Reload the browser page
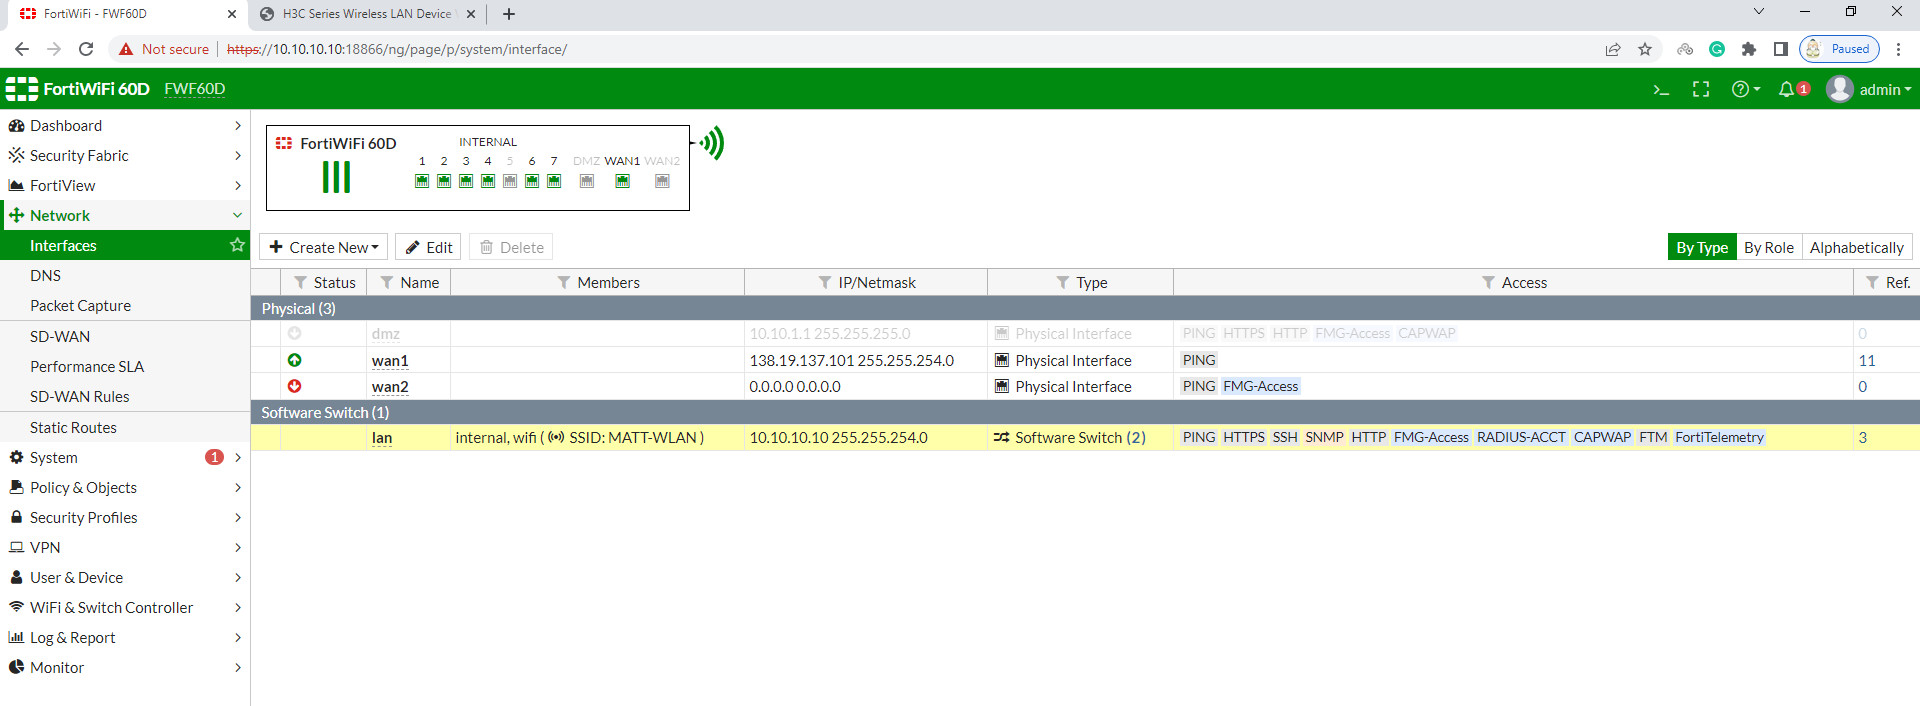Screen dimensions: 1920x706 click(86, 49)
